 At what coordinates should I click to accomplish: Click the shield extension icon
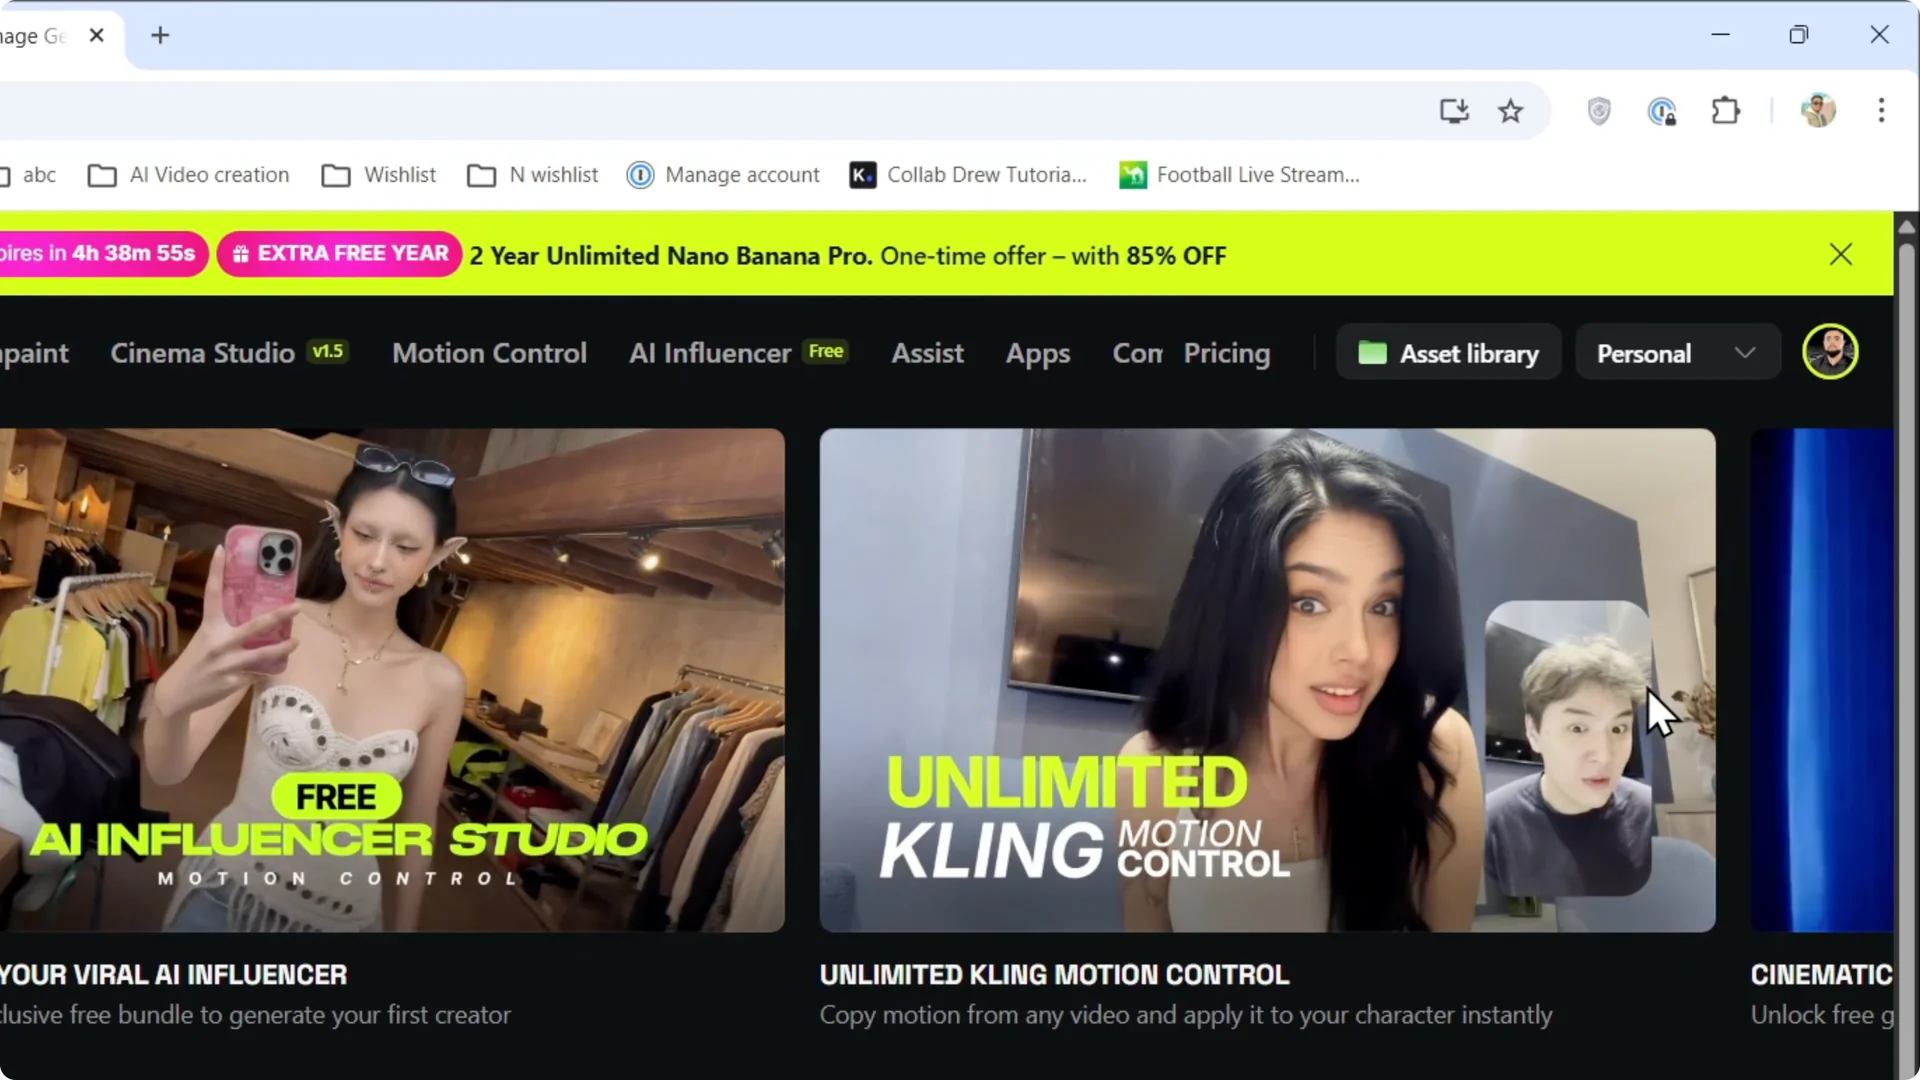click(1599, 111)
